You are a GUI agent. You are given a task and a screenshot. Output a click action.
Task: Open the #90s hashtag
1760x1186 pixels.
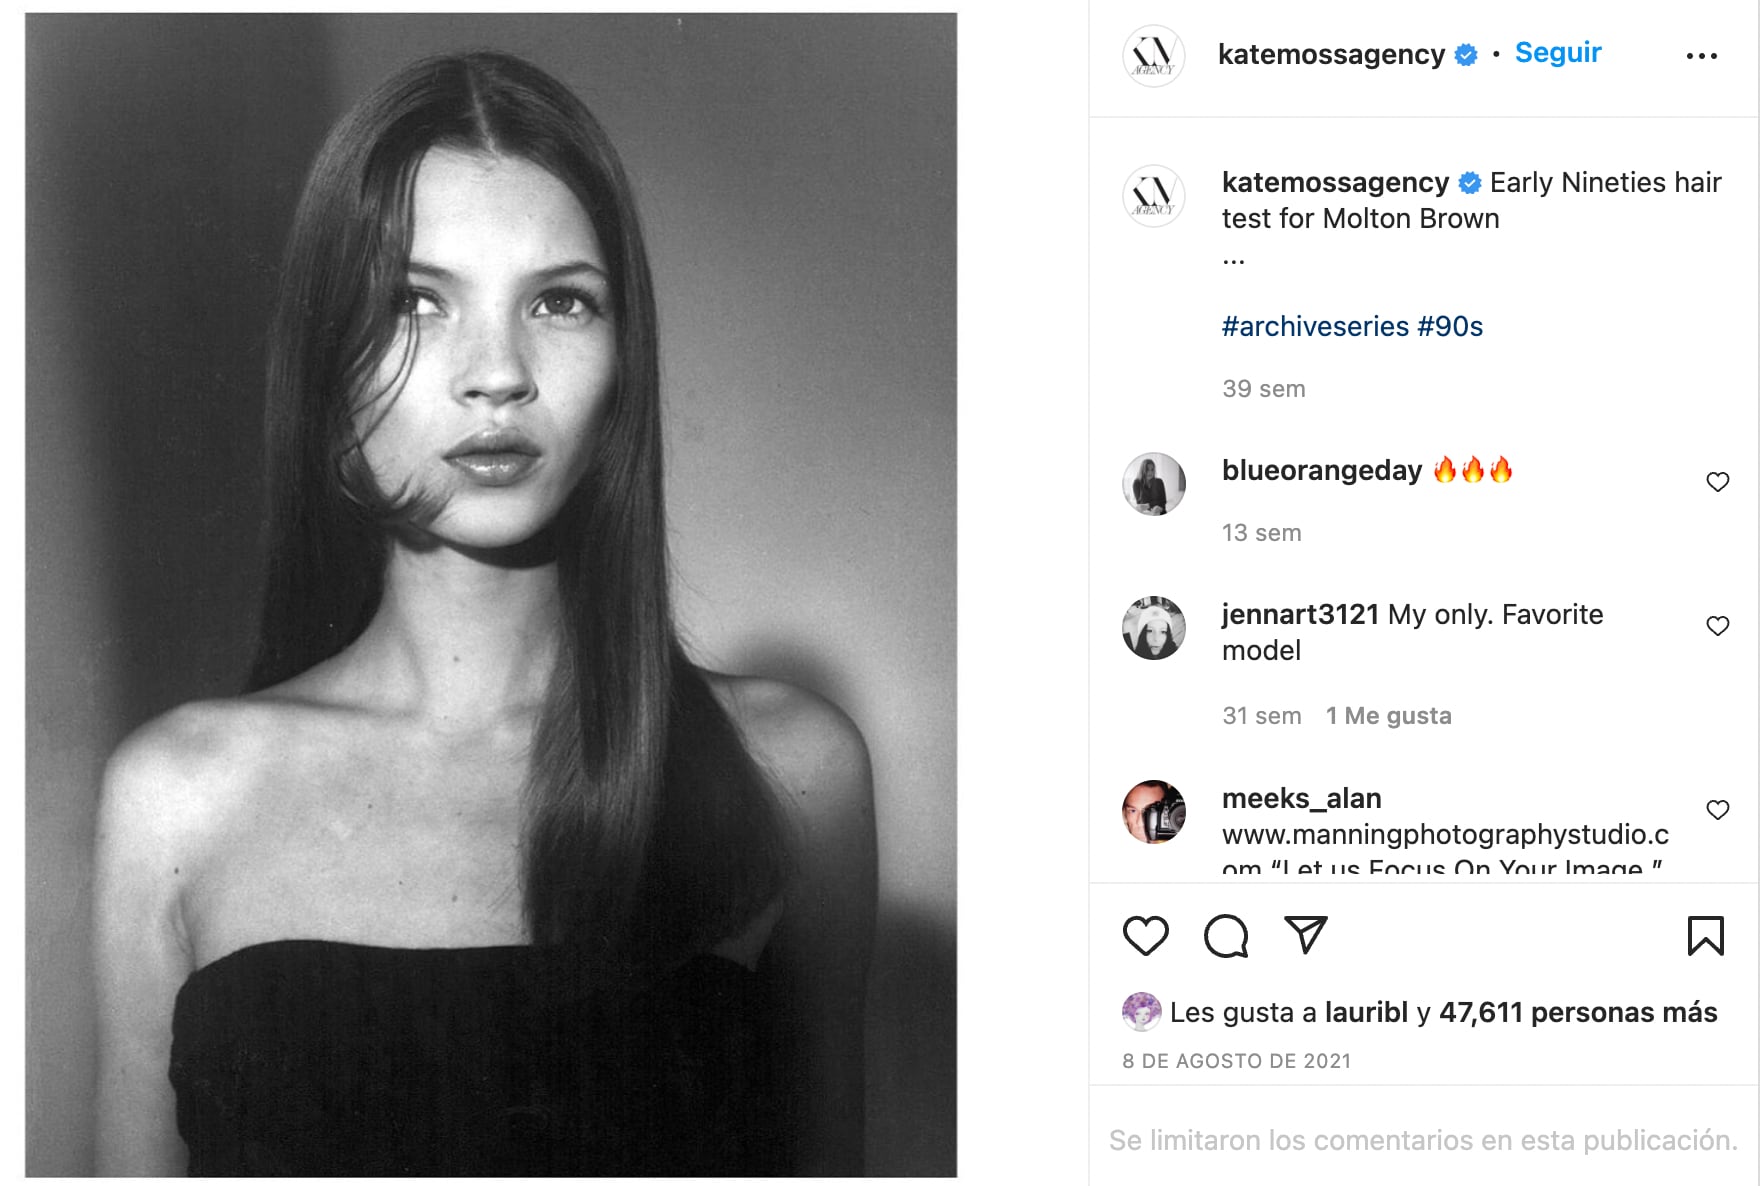click(x=1452, y=325)
